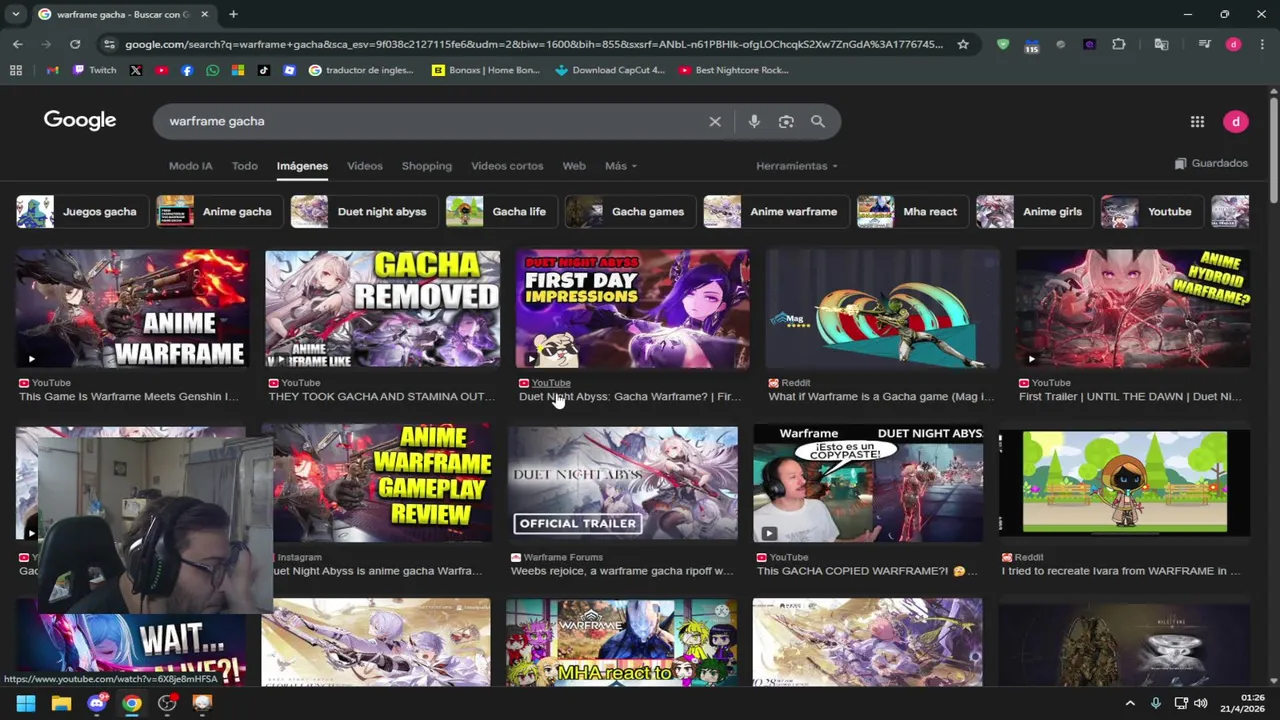1280x720 pixels.
Task: Open the TikTok bookmark
Action: coord(263,70)
